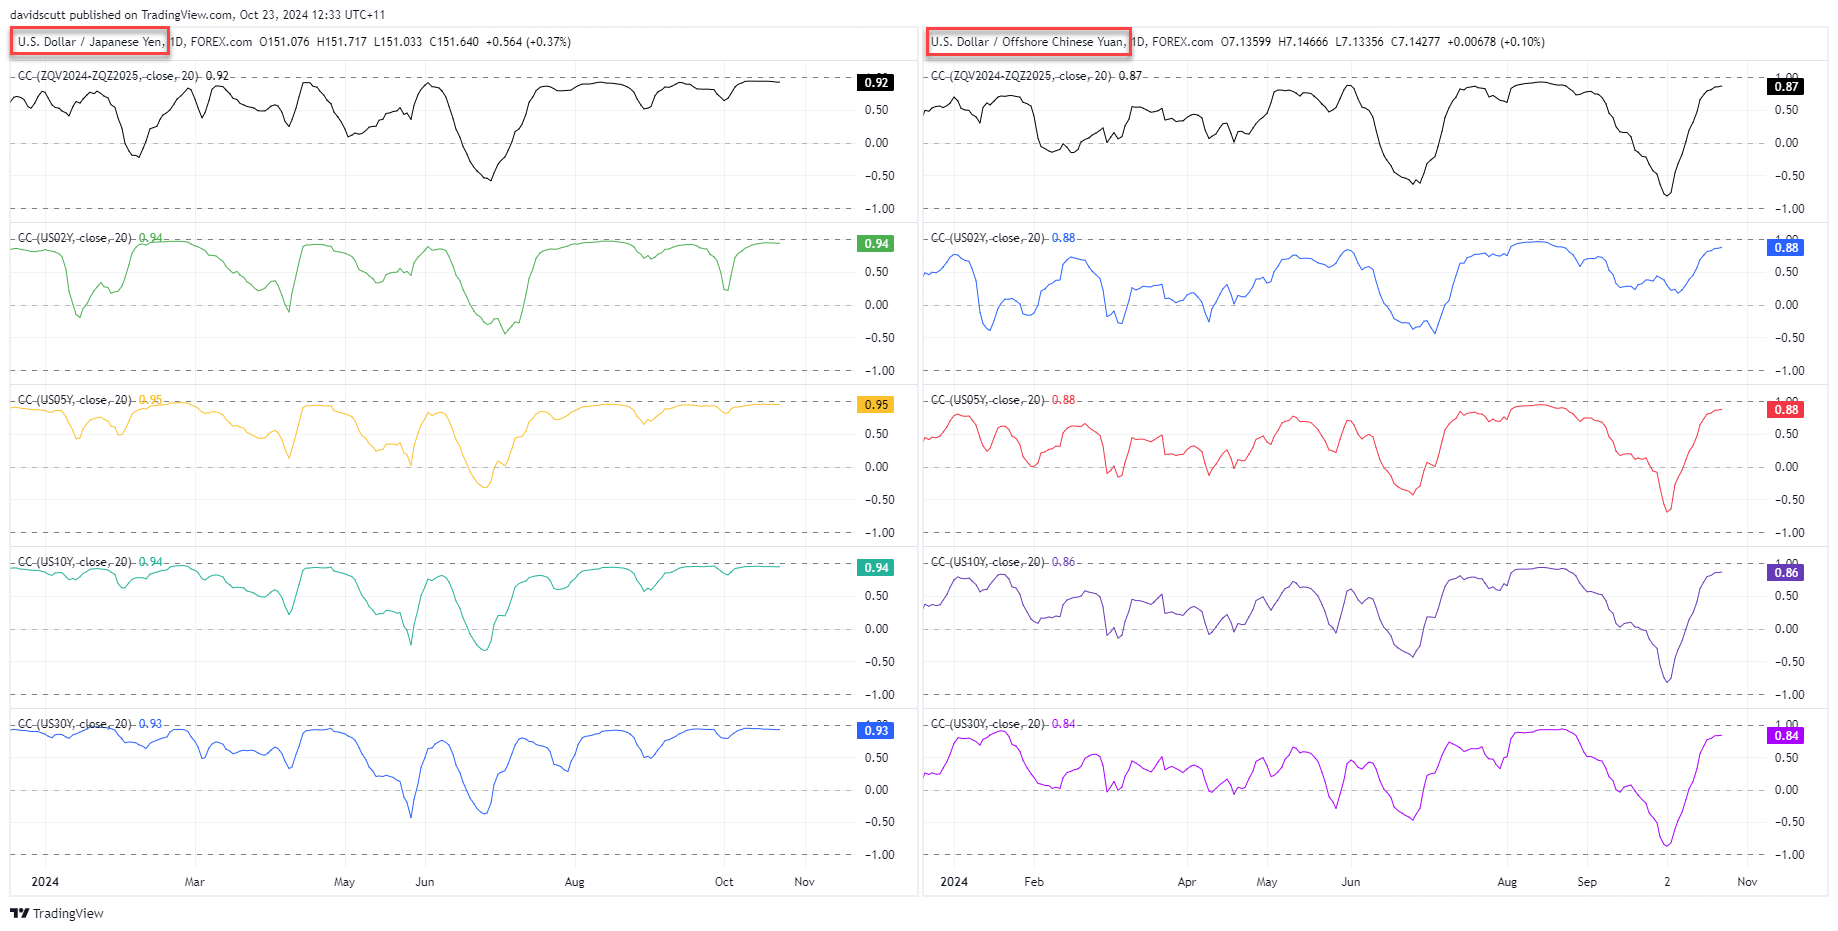Click the USD/JPY change +0.564 (+0.37%)
This screenshot has height=931, width=1838.
click(x=528, y=42)
